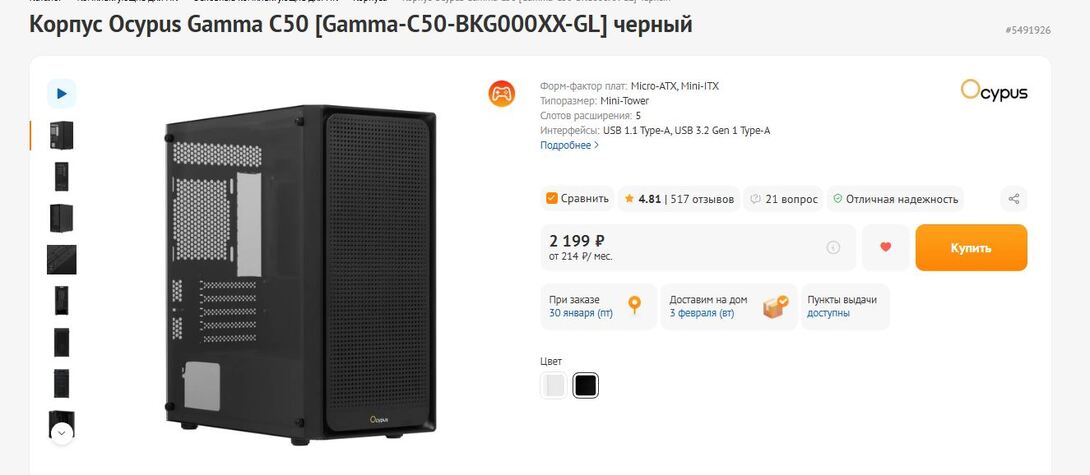Play the product video thumbnail
The height and width of the screenshot is (475, 1090).
62,93
